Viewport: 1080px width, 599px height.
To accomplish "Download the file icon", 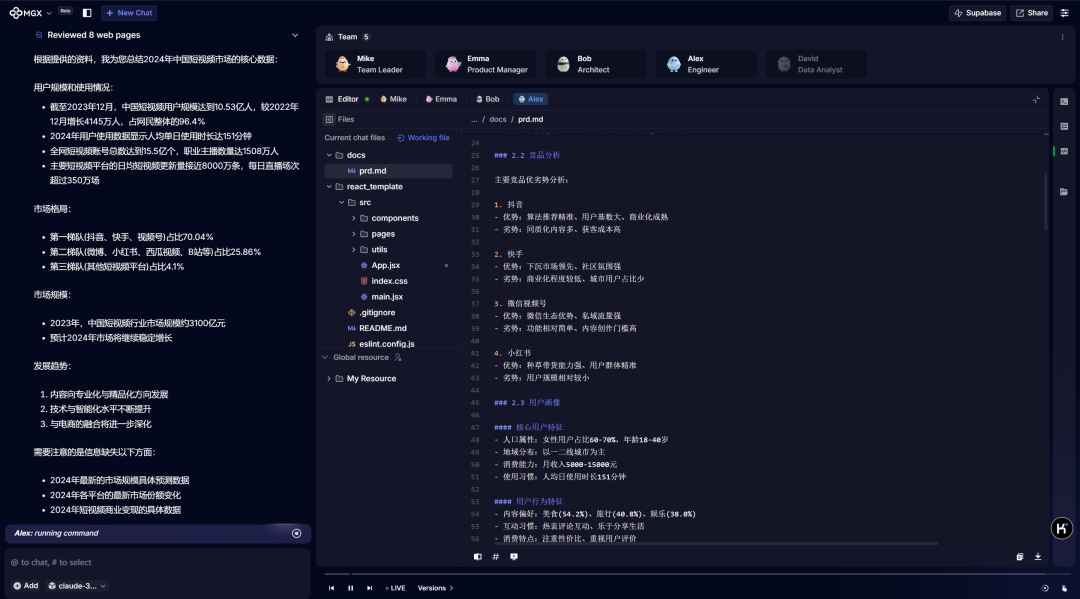I will pos(1038,557).
